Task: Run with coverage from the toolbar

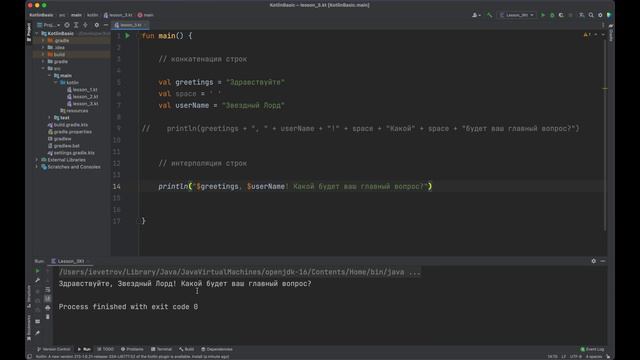Action: click(x=561, y=15)
